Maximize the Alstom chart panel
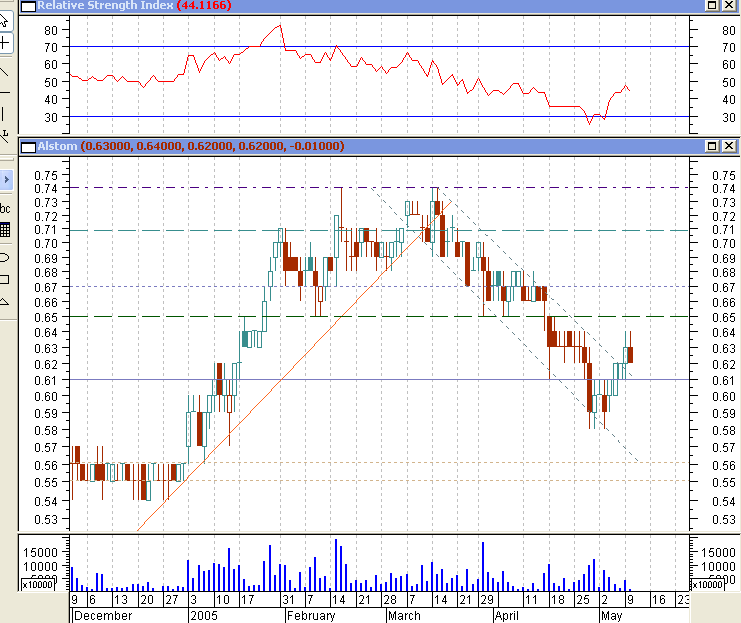Viewport: 741px width, 623px height. 712,146
